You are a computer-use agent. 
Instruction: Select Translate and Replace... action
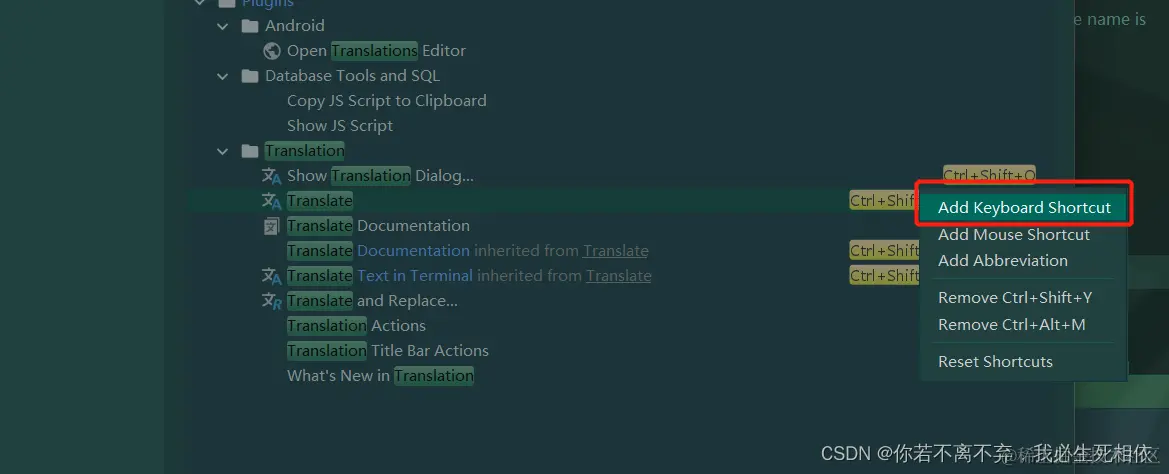point(372,301)
